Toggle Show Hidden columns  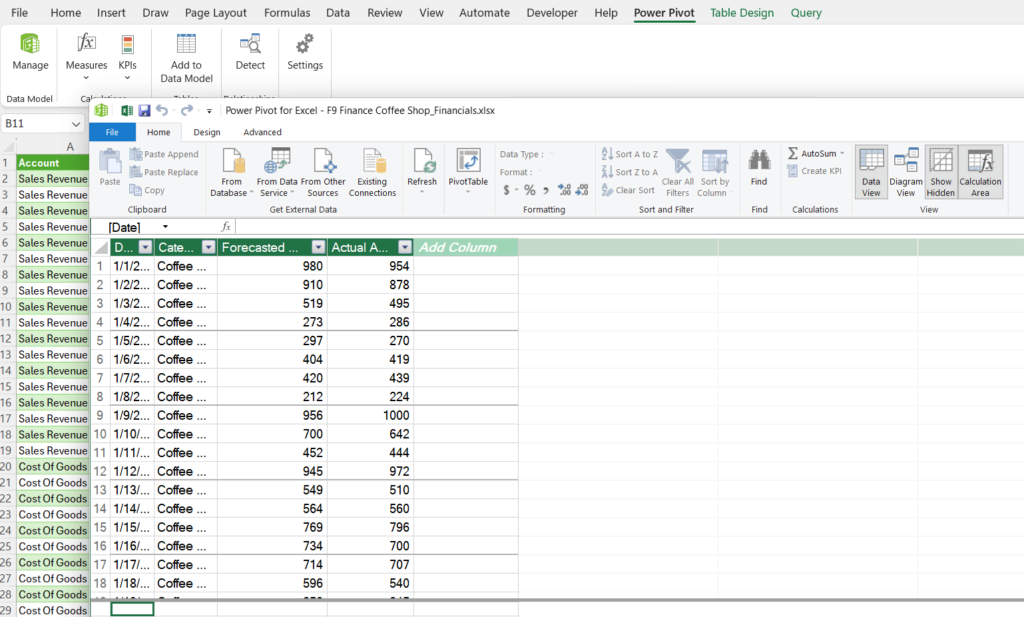(940, 170)
